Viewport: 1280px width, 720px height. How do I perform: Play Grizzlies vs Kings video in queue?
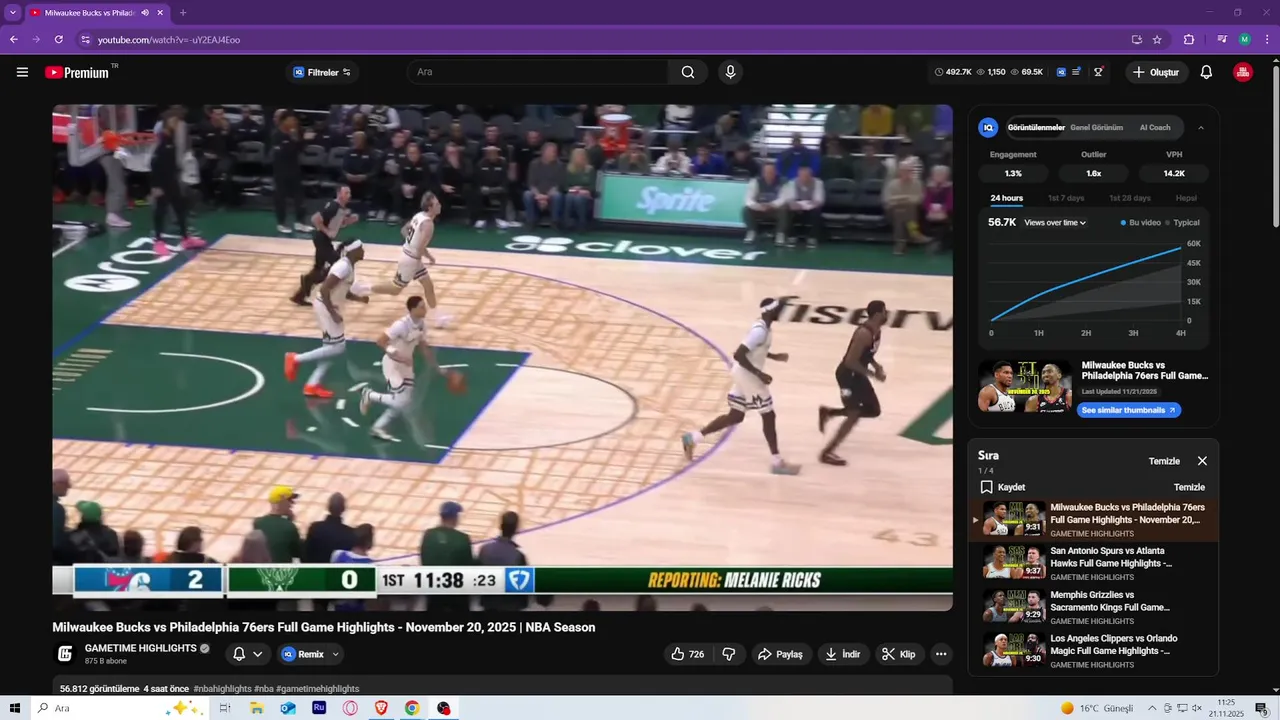(x=1095, y=607)
